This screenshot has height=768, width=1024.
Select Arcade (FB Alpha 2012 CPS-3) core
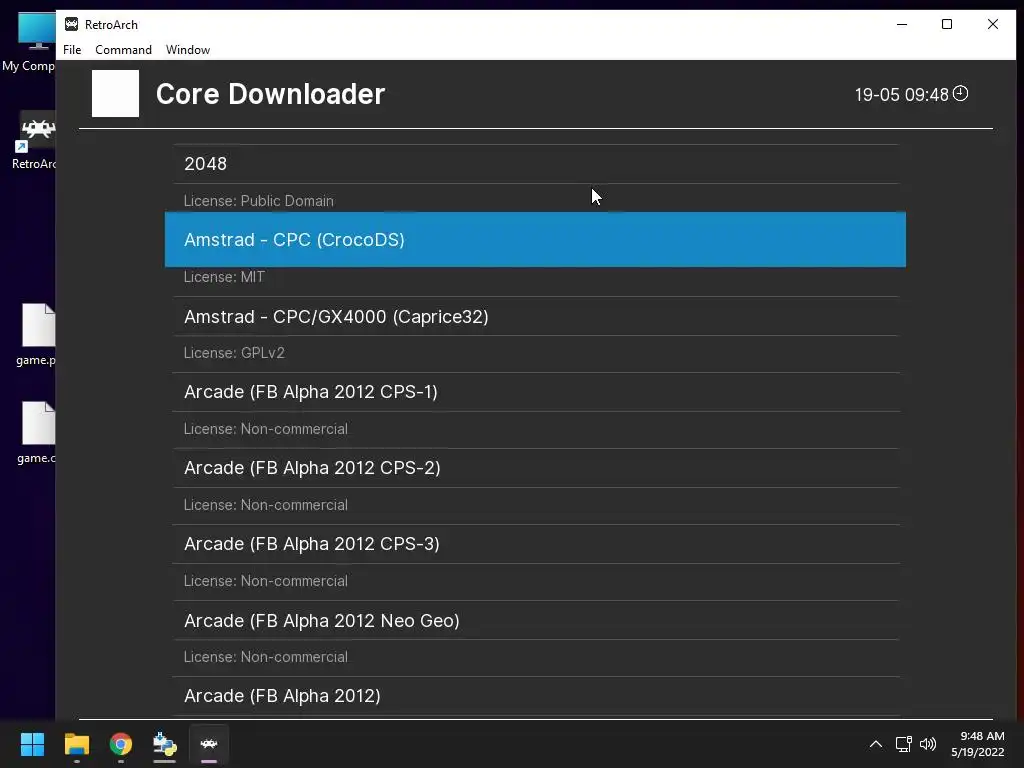pyautogui.click(x=536, y=544)
